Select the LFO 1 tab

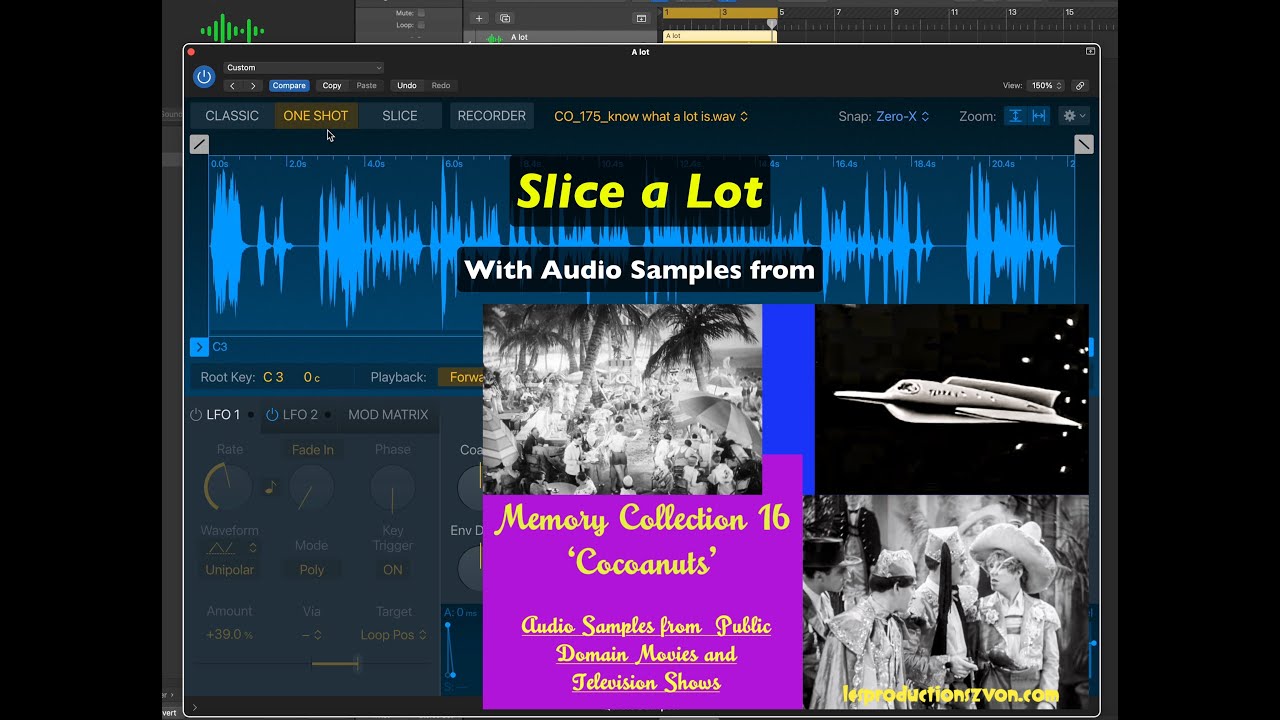coord(223,415)
